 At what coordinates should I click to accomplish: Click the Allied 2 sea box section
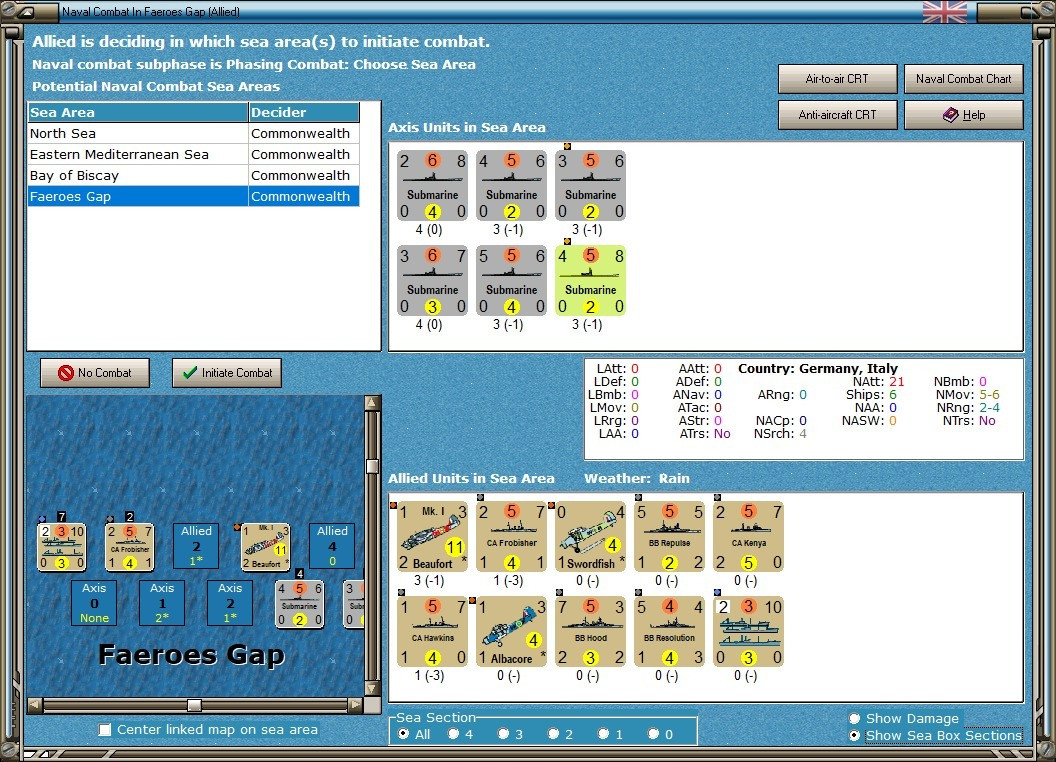[196, 546]
